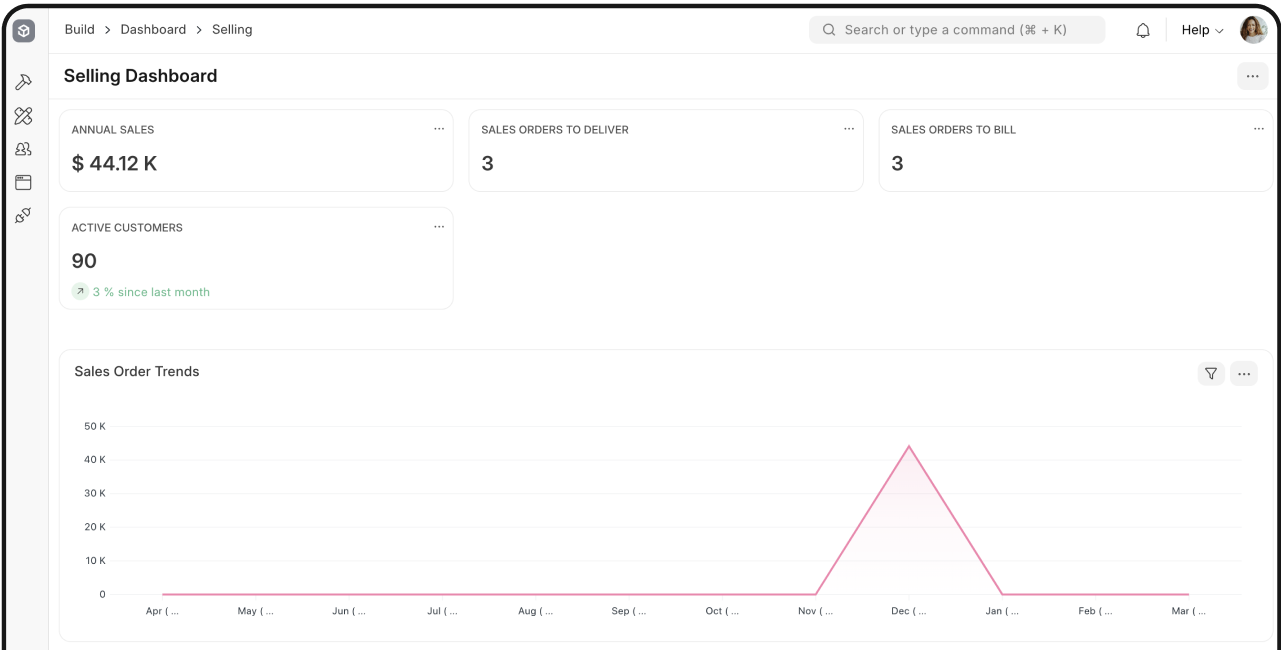
Task: Open Active Customers card options menu
Action: [438, 226]
